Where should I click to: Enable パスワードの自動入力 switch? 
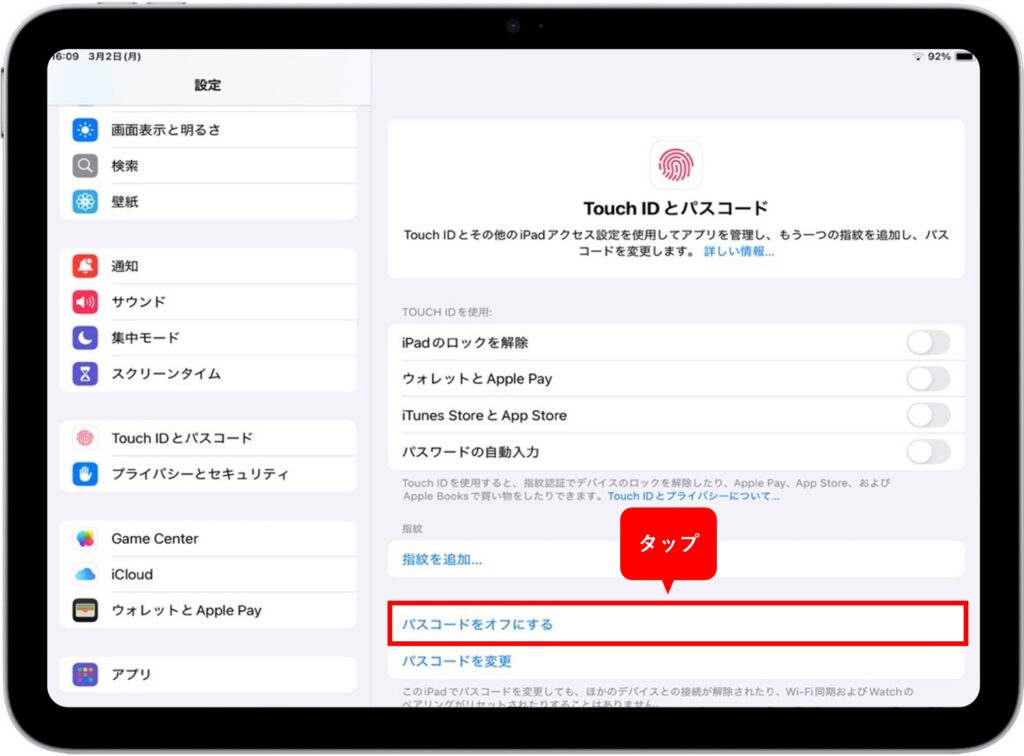pos(927,452)
